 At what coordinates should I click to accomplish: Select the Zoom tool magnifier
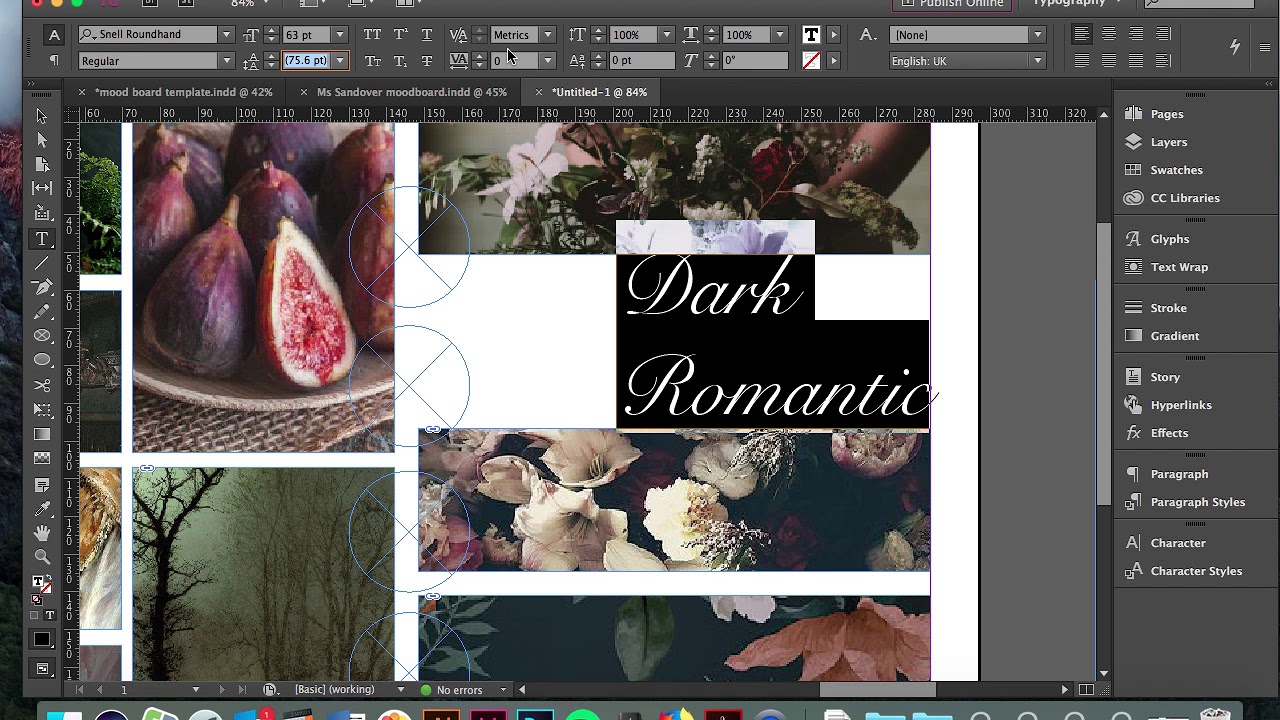tap(42, 557)
